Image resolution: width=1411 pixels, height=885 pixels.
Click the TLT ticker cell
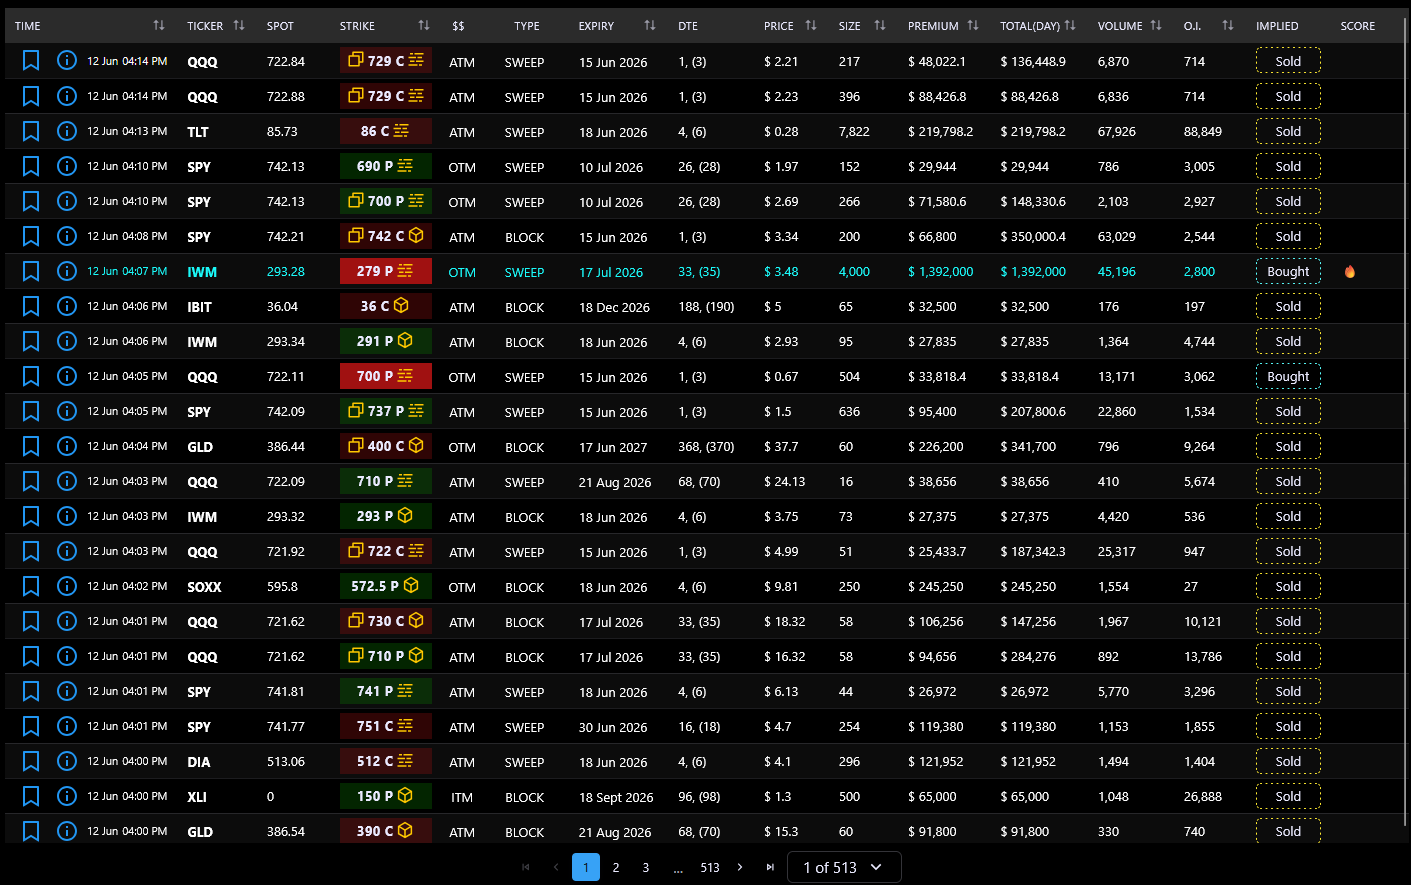[x=198, y=132]
